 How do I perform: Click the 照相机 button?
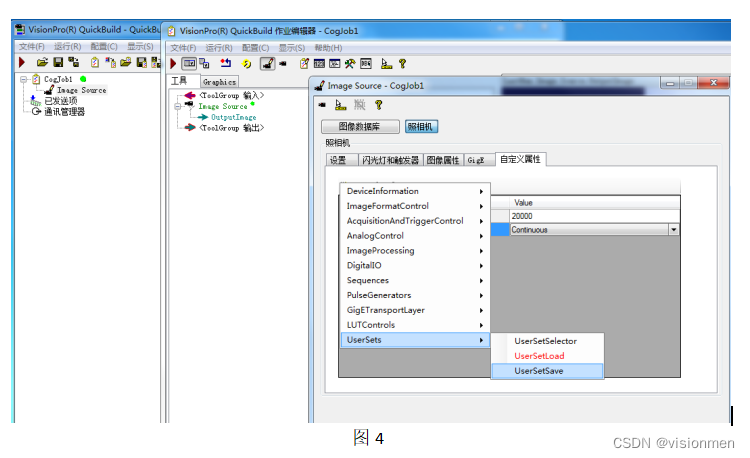pos(421,126)
